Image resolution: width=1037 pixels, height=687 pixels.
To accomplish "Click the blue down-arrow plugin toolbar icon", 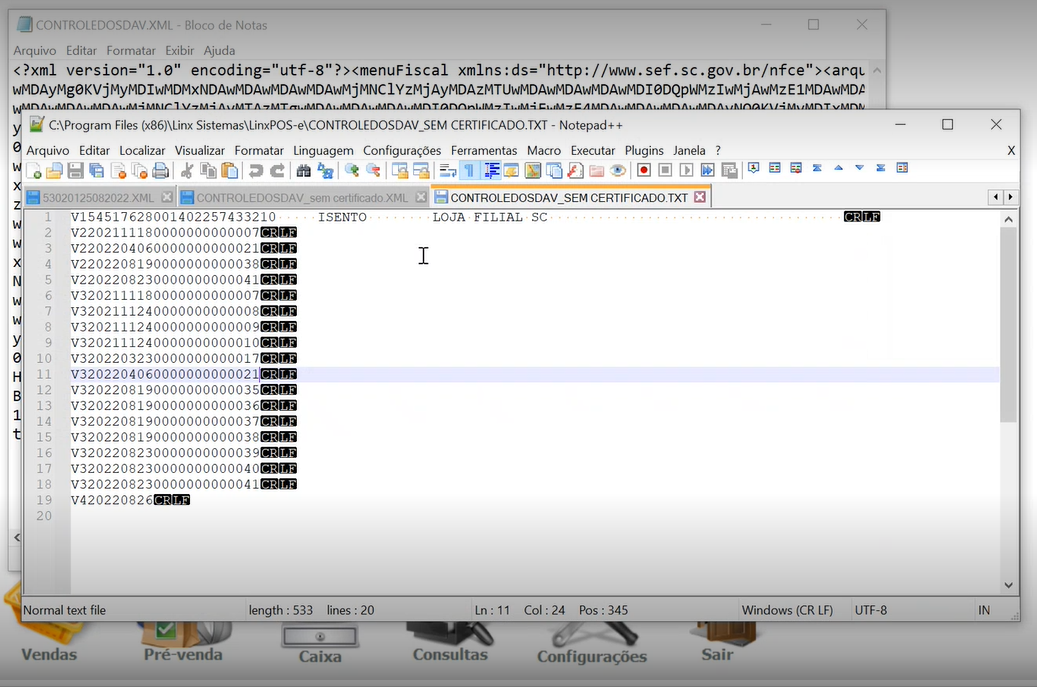I will (x=860, y=168).
